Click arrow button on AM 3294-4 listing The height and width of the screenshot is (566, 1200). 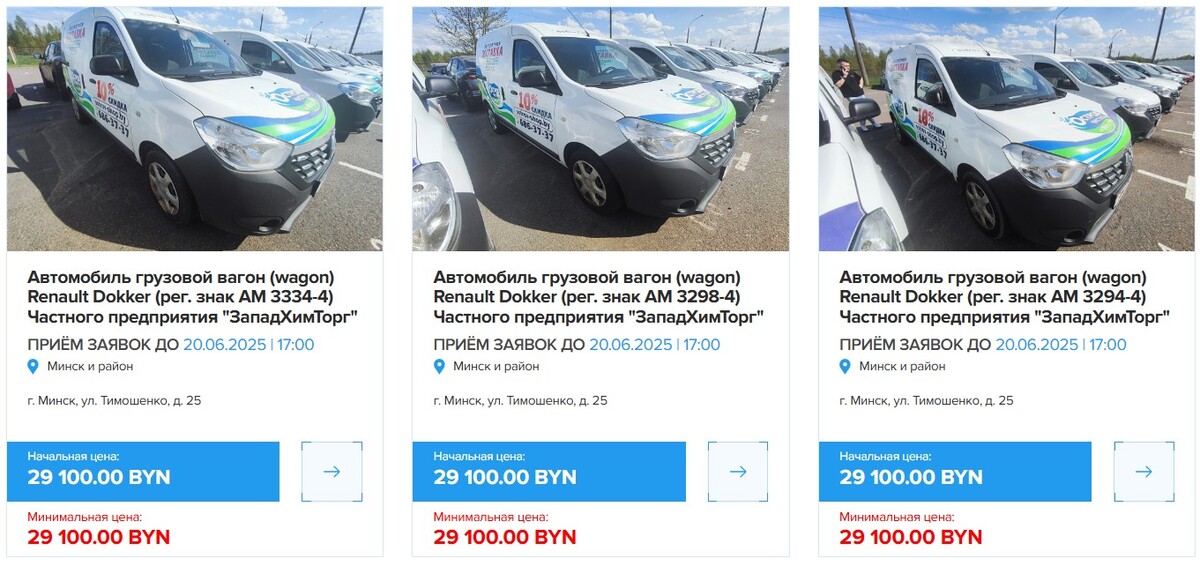(1143, 472)
